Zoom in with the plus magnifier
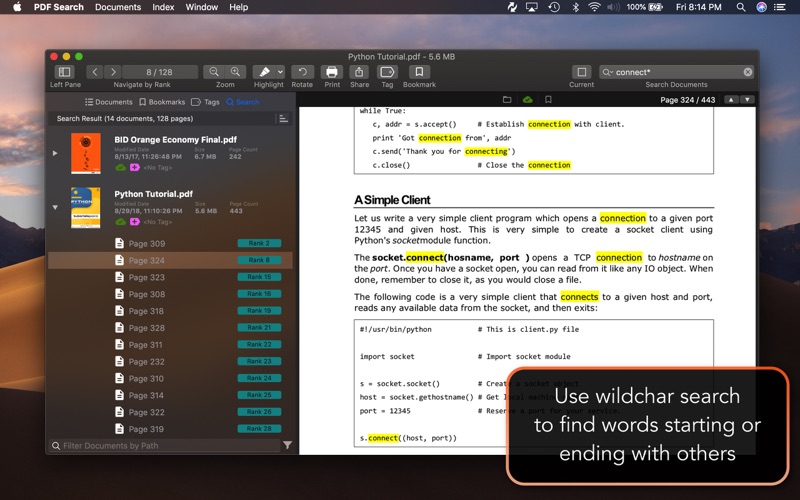This screenshot has width=800, height=500. tap(235, 72)
